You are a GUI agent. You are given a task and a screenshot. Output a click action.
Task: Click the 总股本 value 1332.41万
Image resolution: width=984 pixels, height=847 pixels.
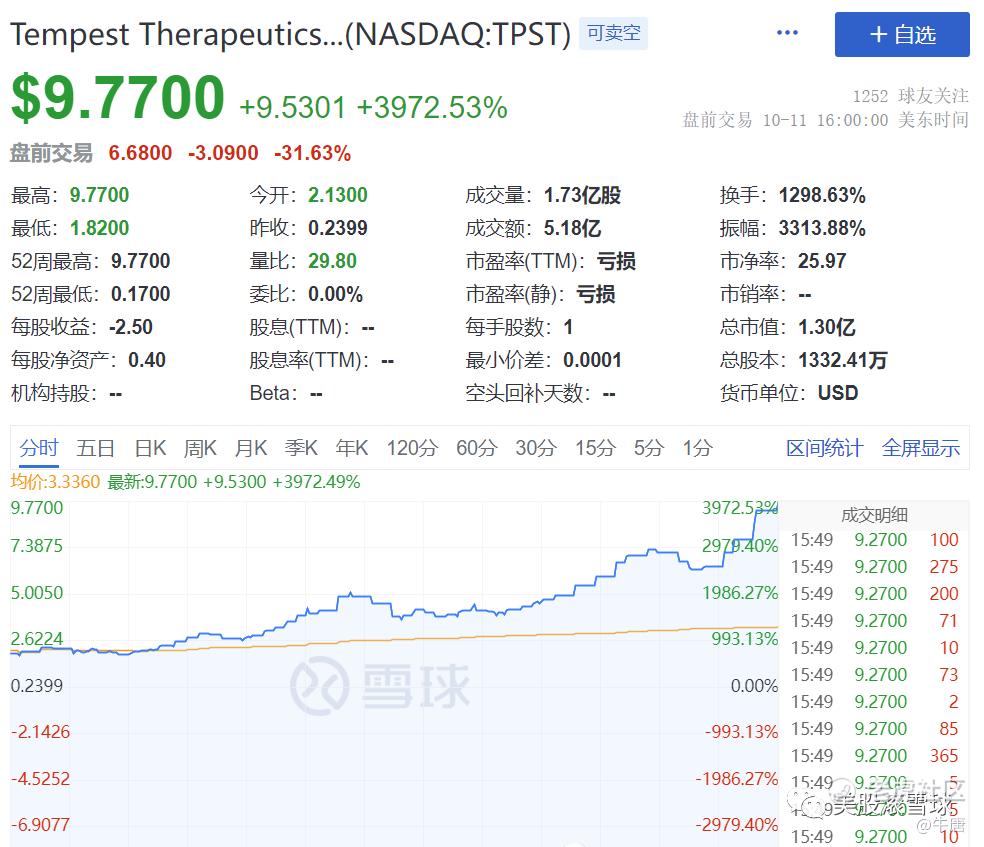[x=843, y=360]
